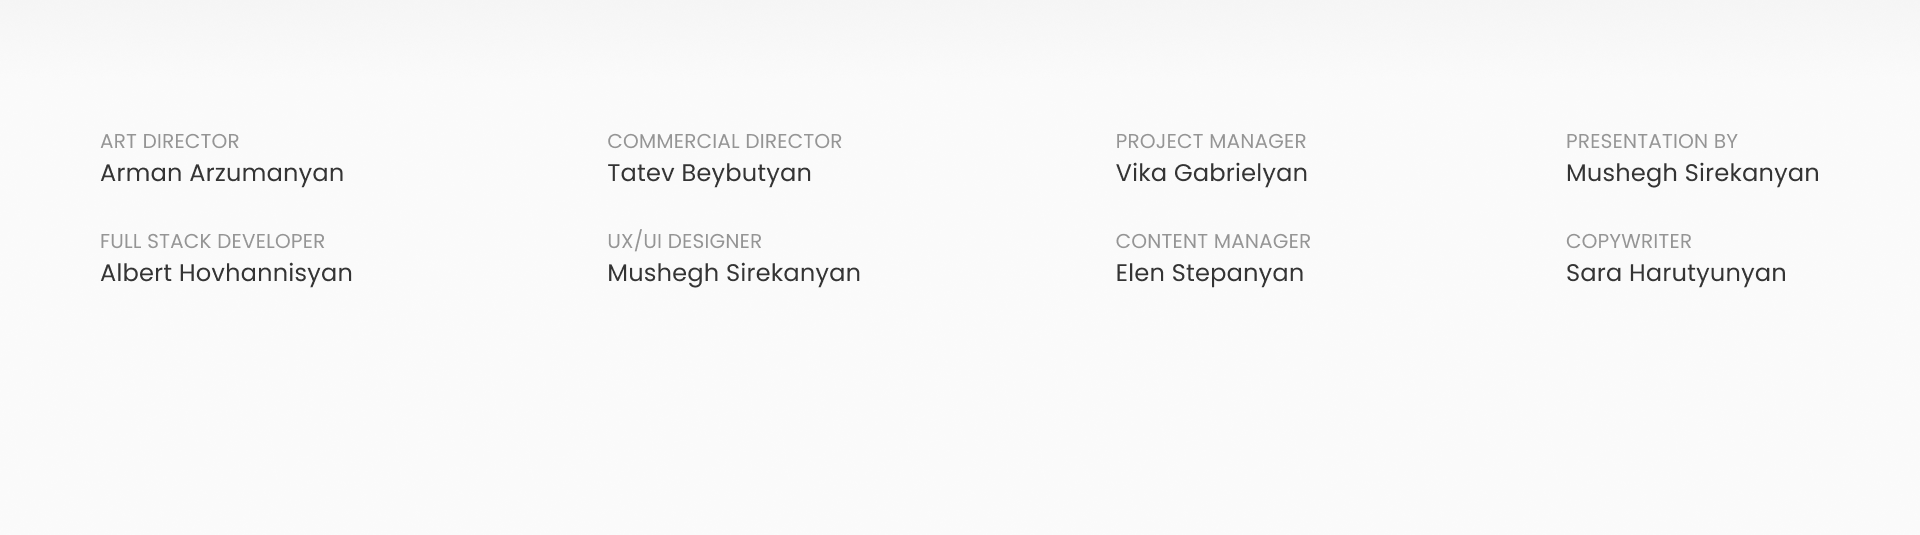Click the name Sara Harutyunyan

tap(1676, 273)
